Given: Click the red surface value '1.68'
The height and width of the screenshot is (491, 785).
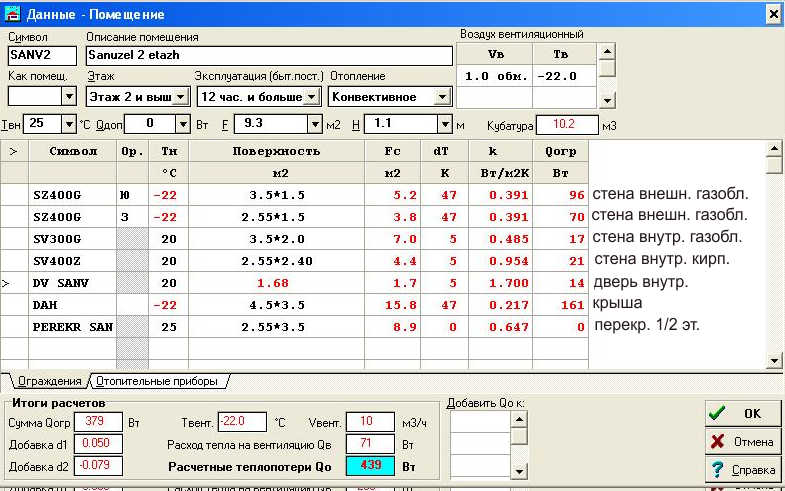Looking at the screenshot, I should [x=276, y=283].
